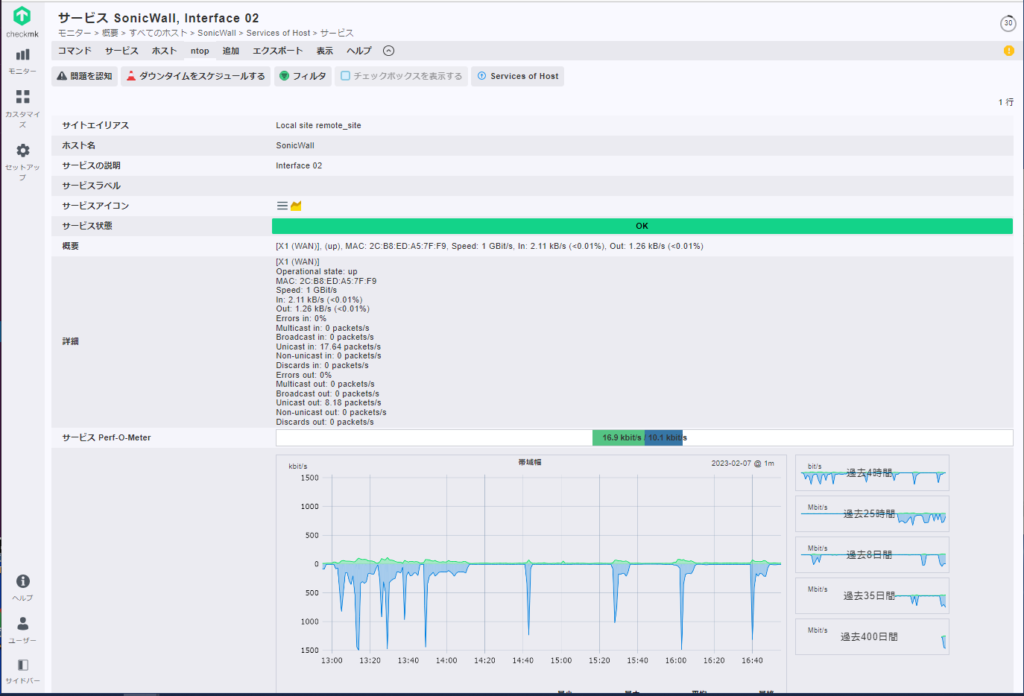Viewport: 1024px width, 696px height.
Task: Open the ホスト menu
Action: (x=164, y=51)
